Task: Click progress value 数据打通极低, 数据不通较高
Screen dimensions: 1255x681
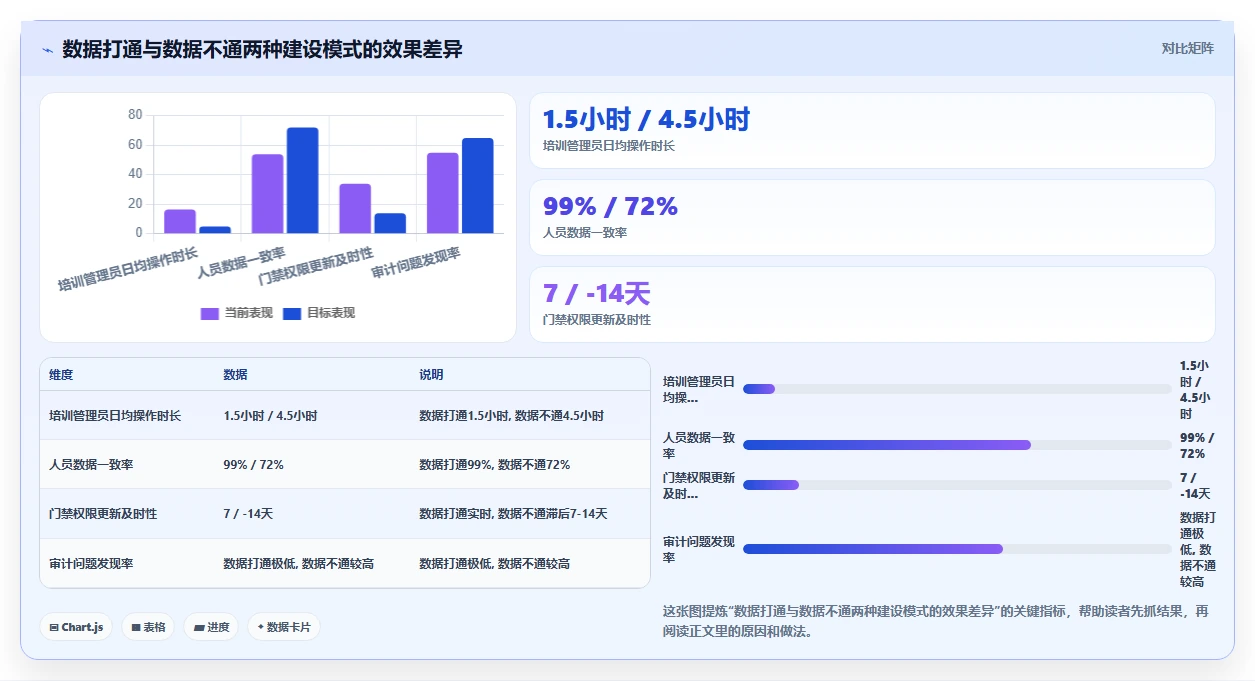Action: click(1197, 549)
